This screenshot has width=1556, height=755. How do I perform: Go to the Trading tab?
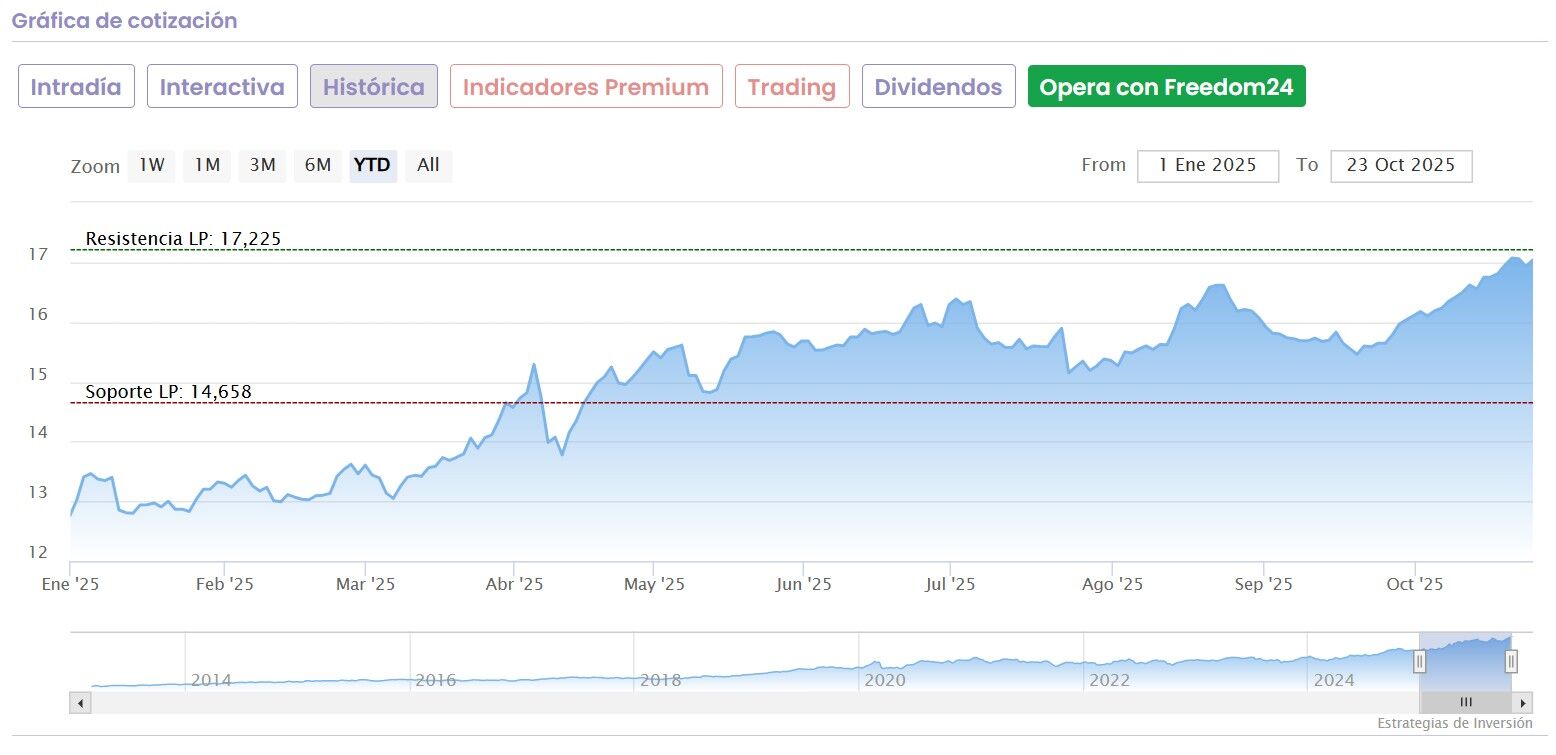792,87
